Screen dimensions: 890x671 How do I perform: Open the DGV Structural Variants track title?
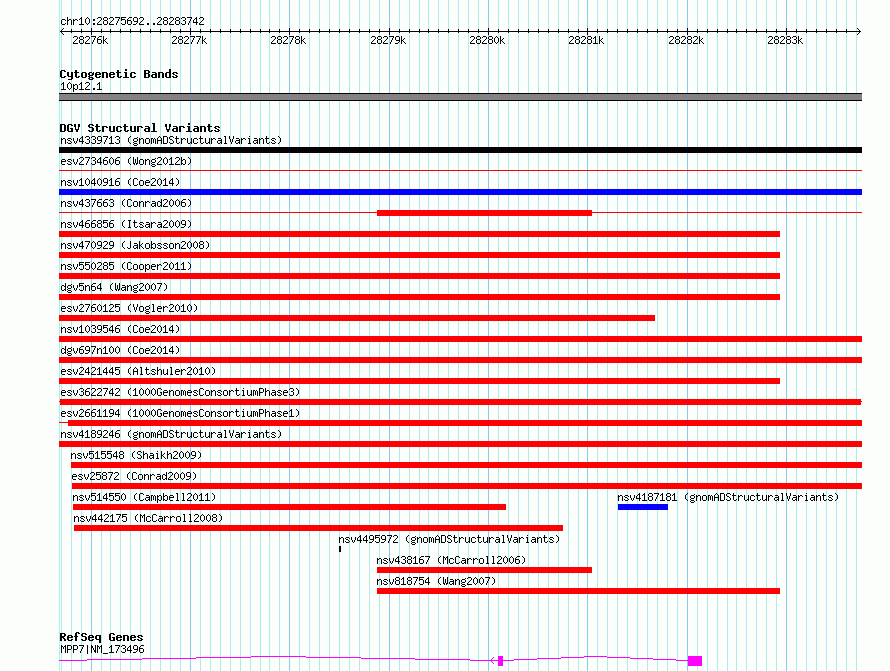(140, 128)
